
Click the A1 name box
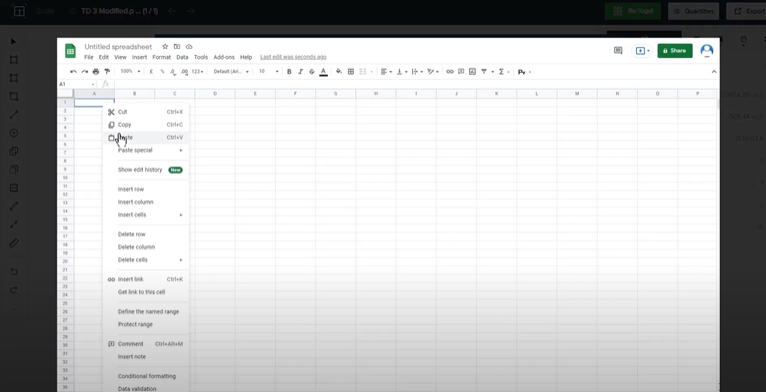[x=77, y=84]
